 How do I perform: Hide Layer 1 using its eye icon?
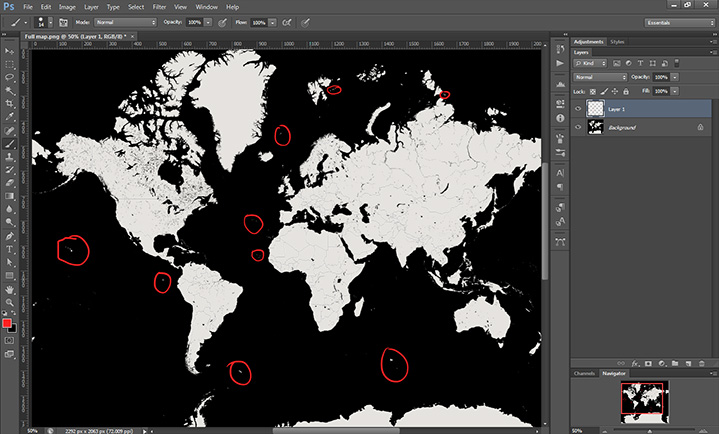click(x=579, y=109)
